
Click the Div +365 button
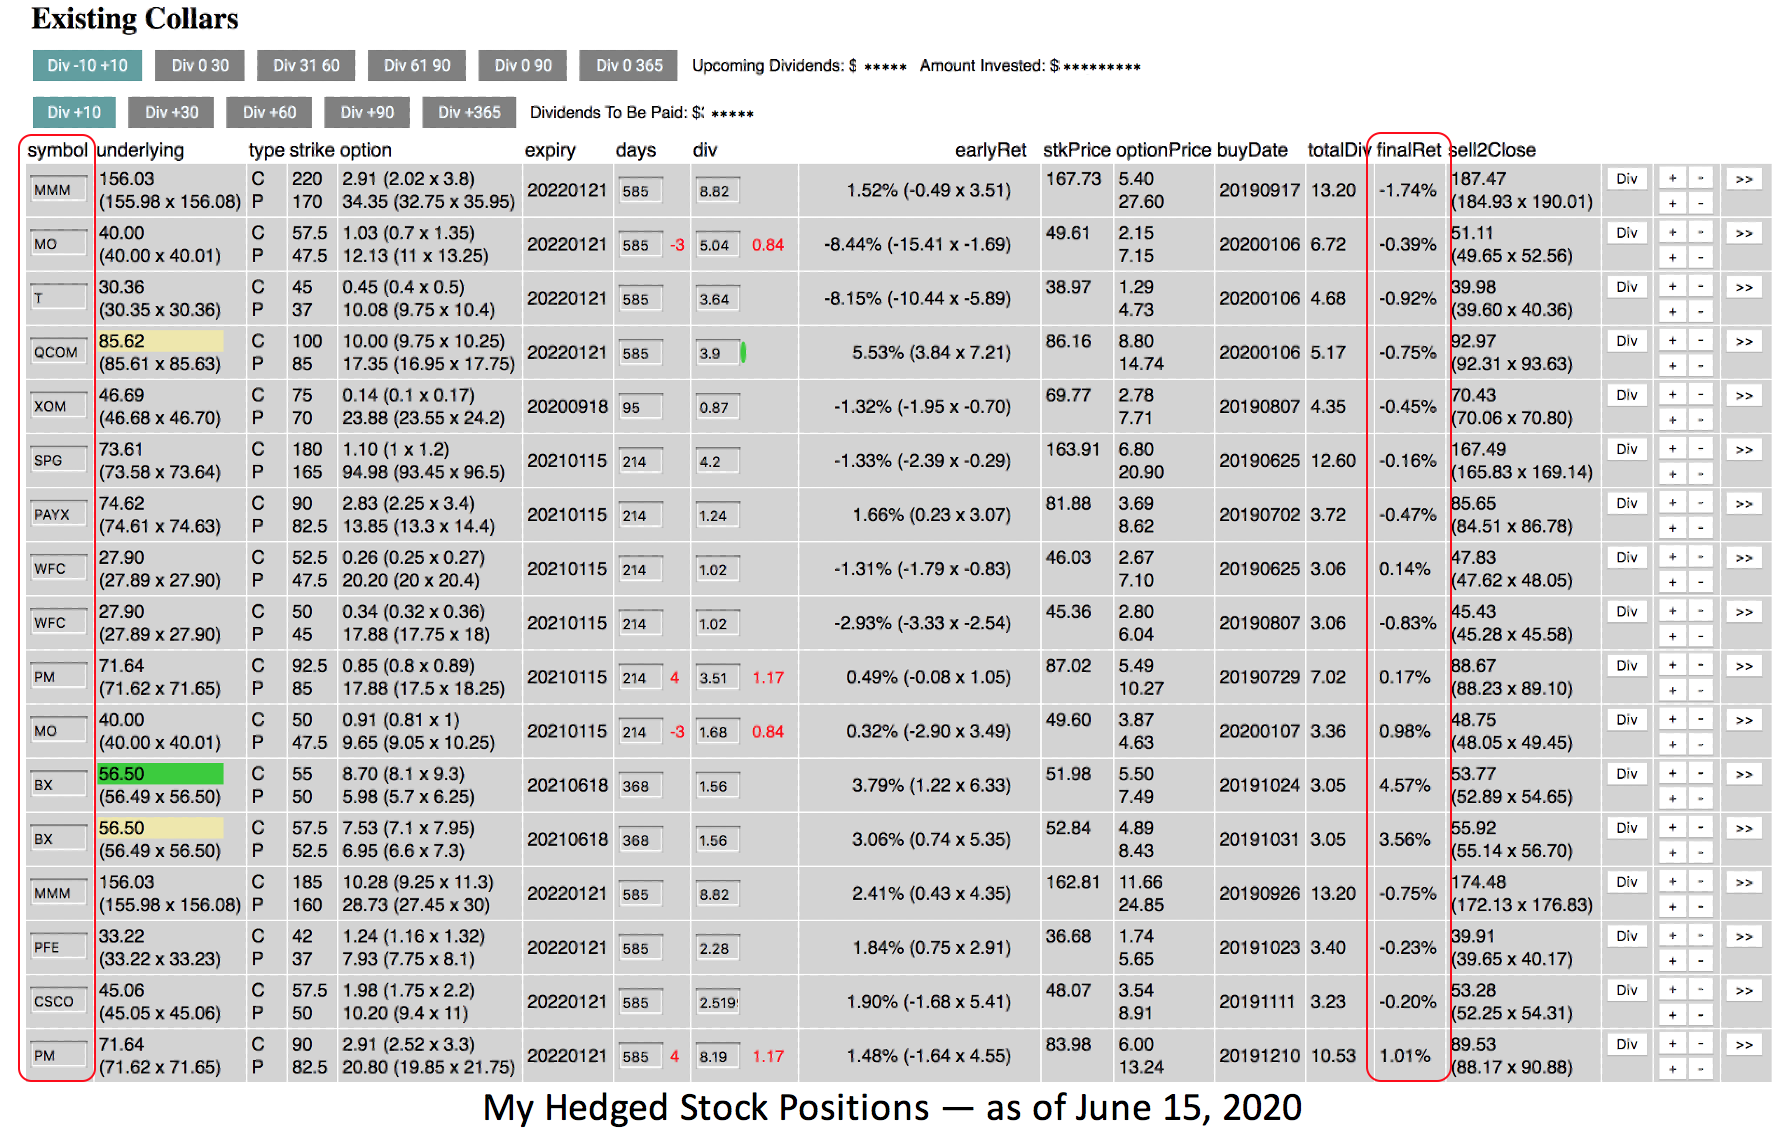(x=469, y=112)
